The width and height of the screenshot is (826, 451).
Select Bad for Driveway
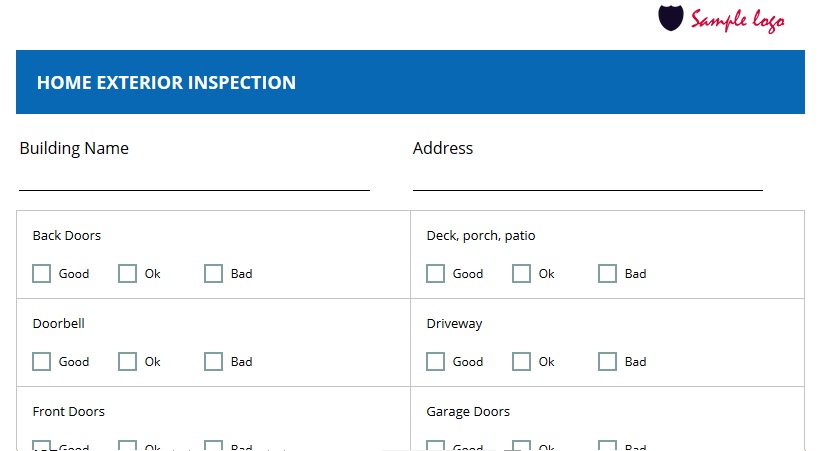pos(607,361)
